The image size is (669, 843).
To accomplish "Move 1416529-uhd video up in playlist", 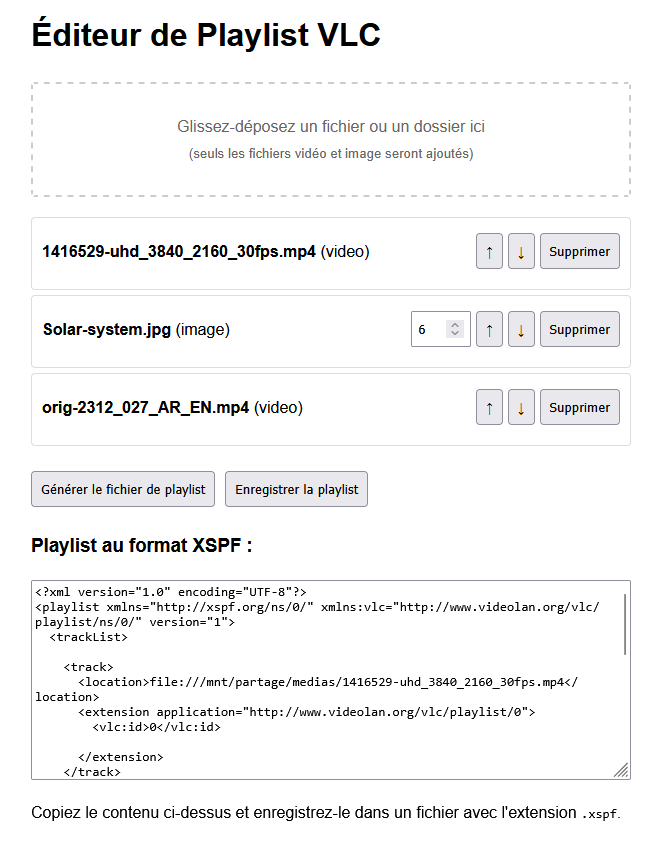I will [x=489, y=252].
